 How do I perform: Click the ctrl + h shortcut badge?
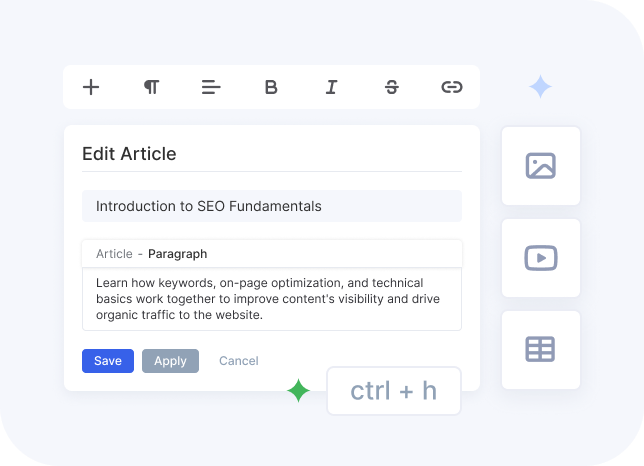coord(394,391)
